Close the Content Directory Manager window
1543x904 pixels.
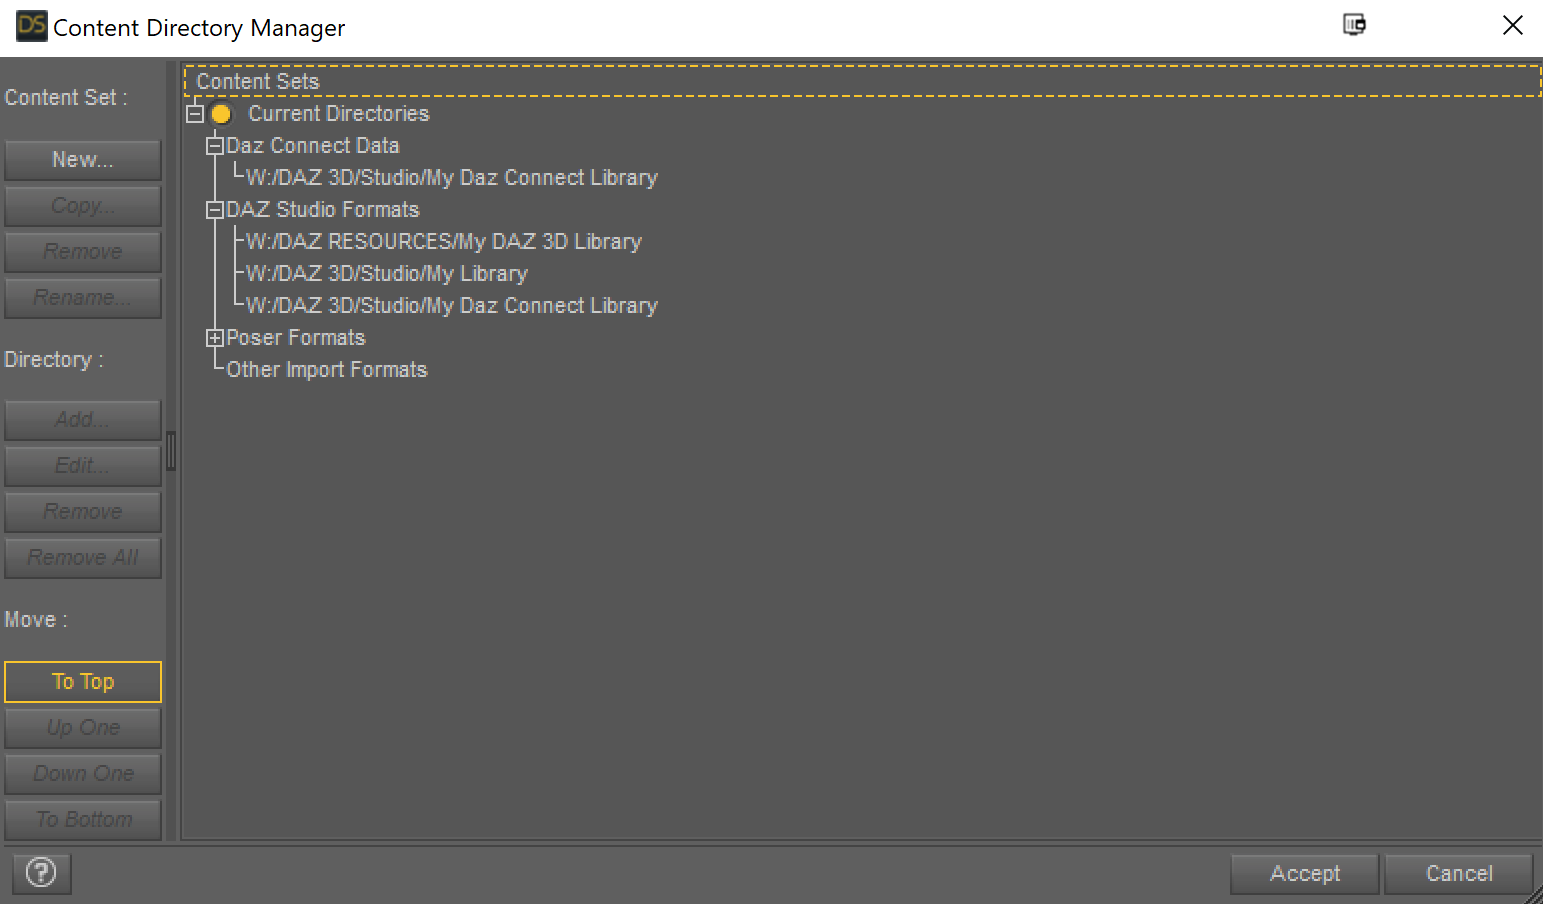(x=1512, y=25)
